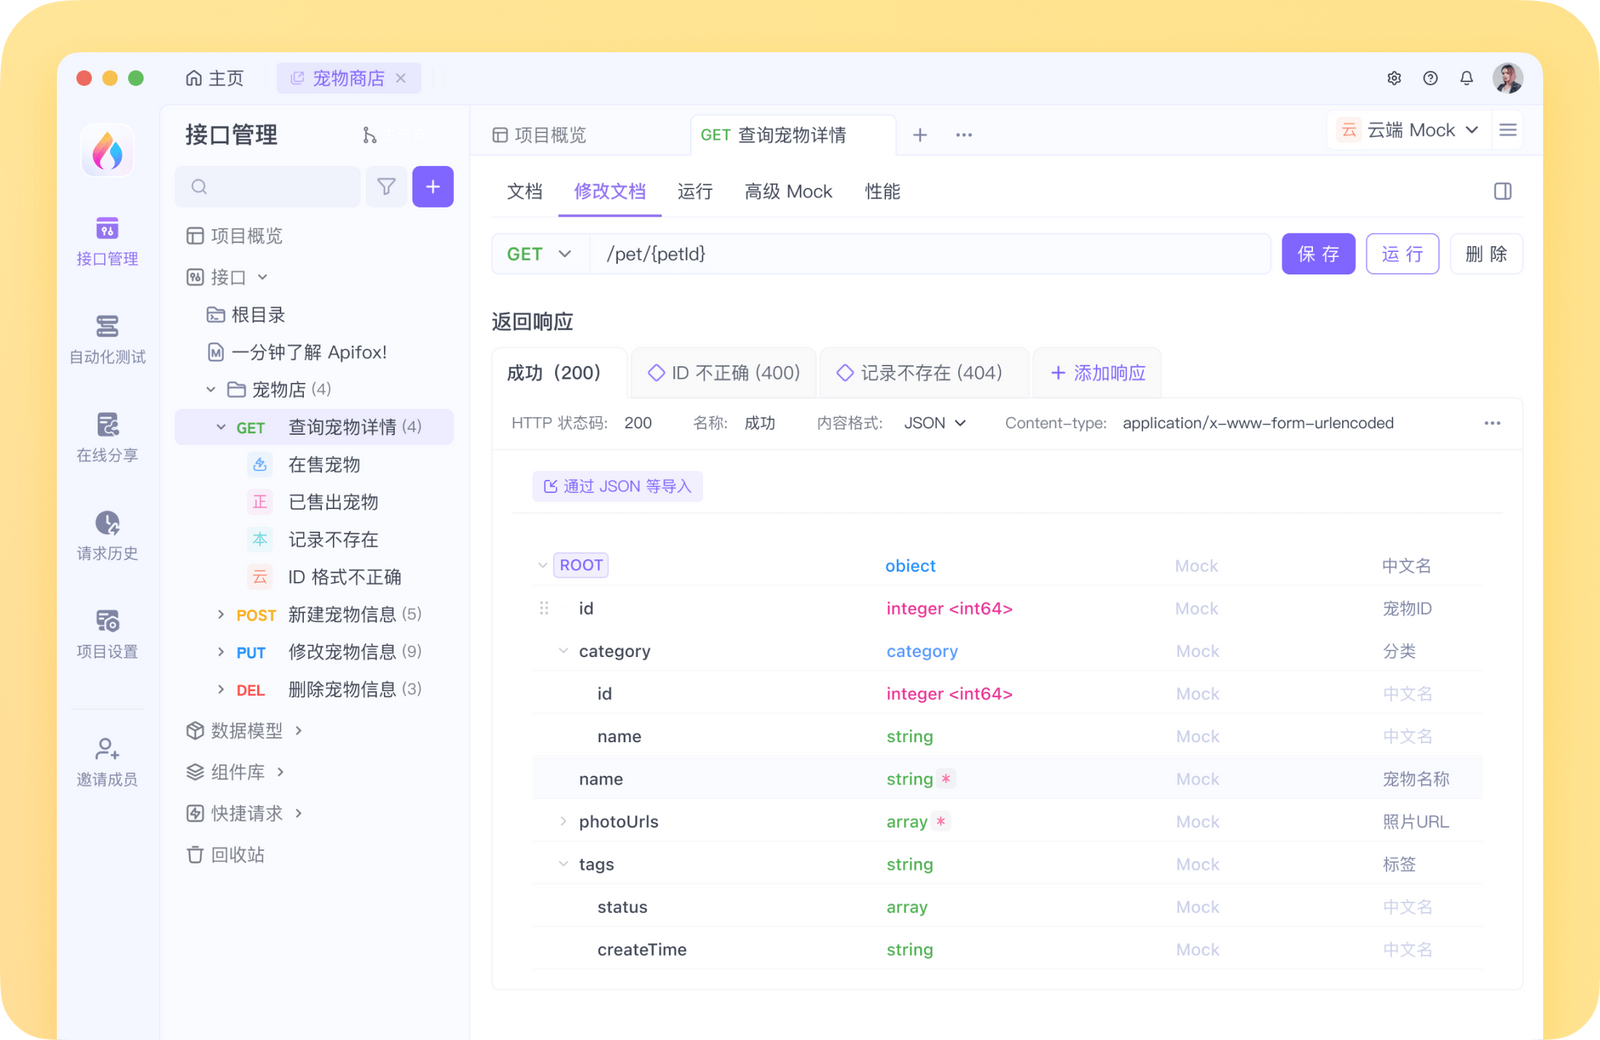
Task: Toggle the right side panel layout icon
Action: click(x=1502, y=191)
